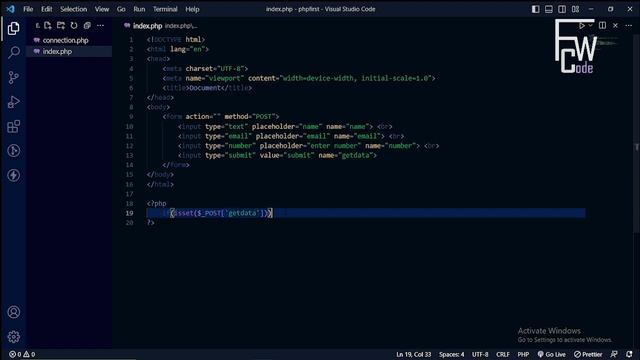Image resolution: width=640 pixels, height=360 pixels.
Task: Open the Extensions view
Action: pos(13,126)
